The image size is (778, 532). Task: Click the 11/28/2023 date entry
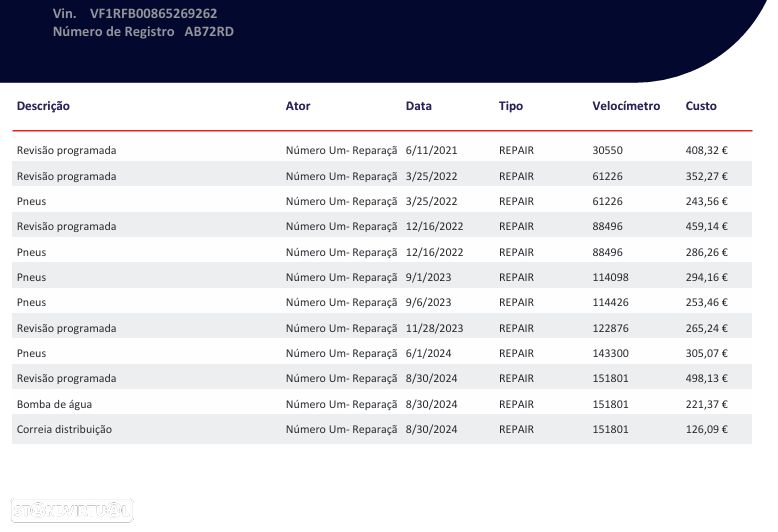pyautogui.click(x=435, y=328)
